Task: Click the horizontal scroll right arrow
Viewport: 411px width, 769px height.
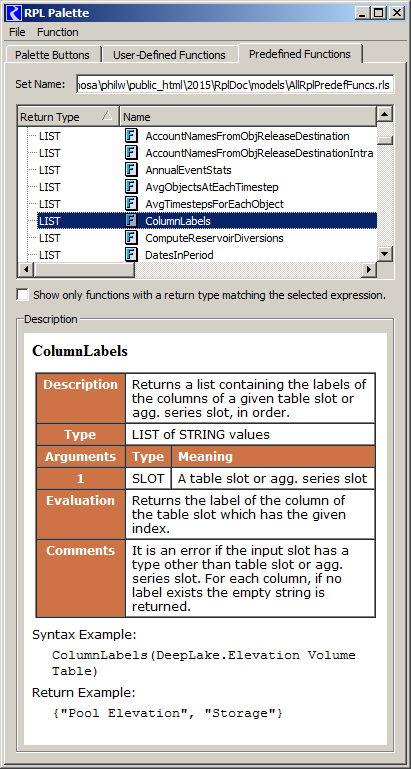Action: click(x=368, y=269)
